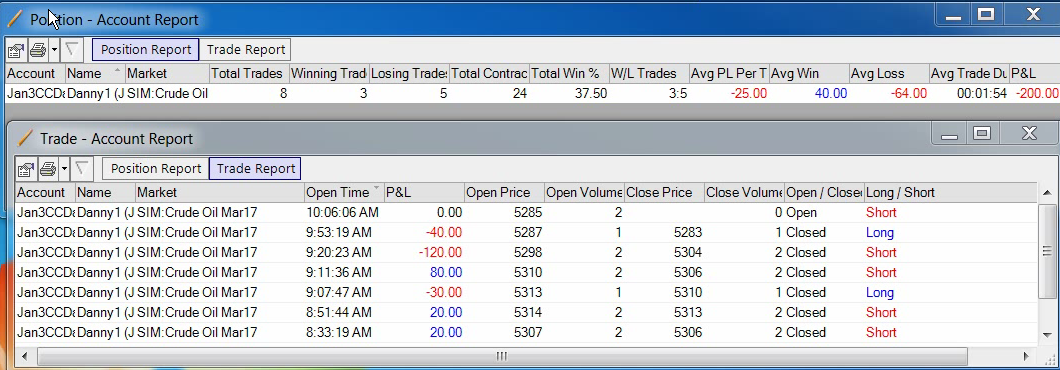Sort Trade report by Open Price header

pyautogui.click(x=504, y=192)
